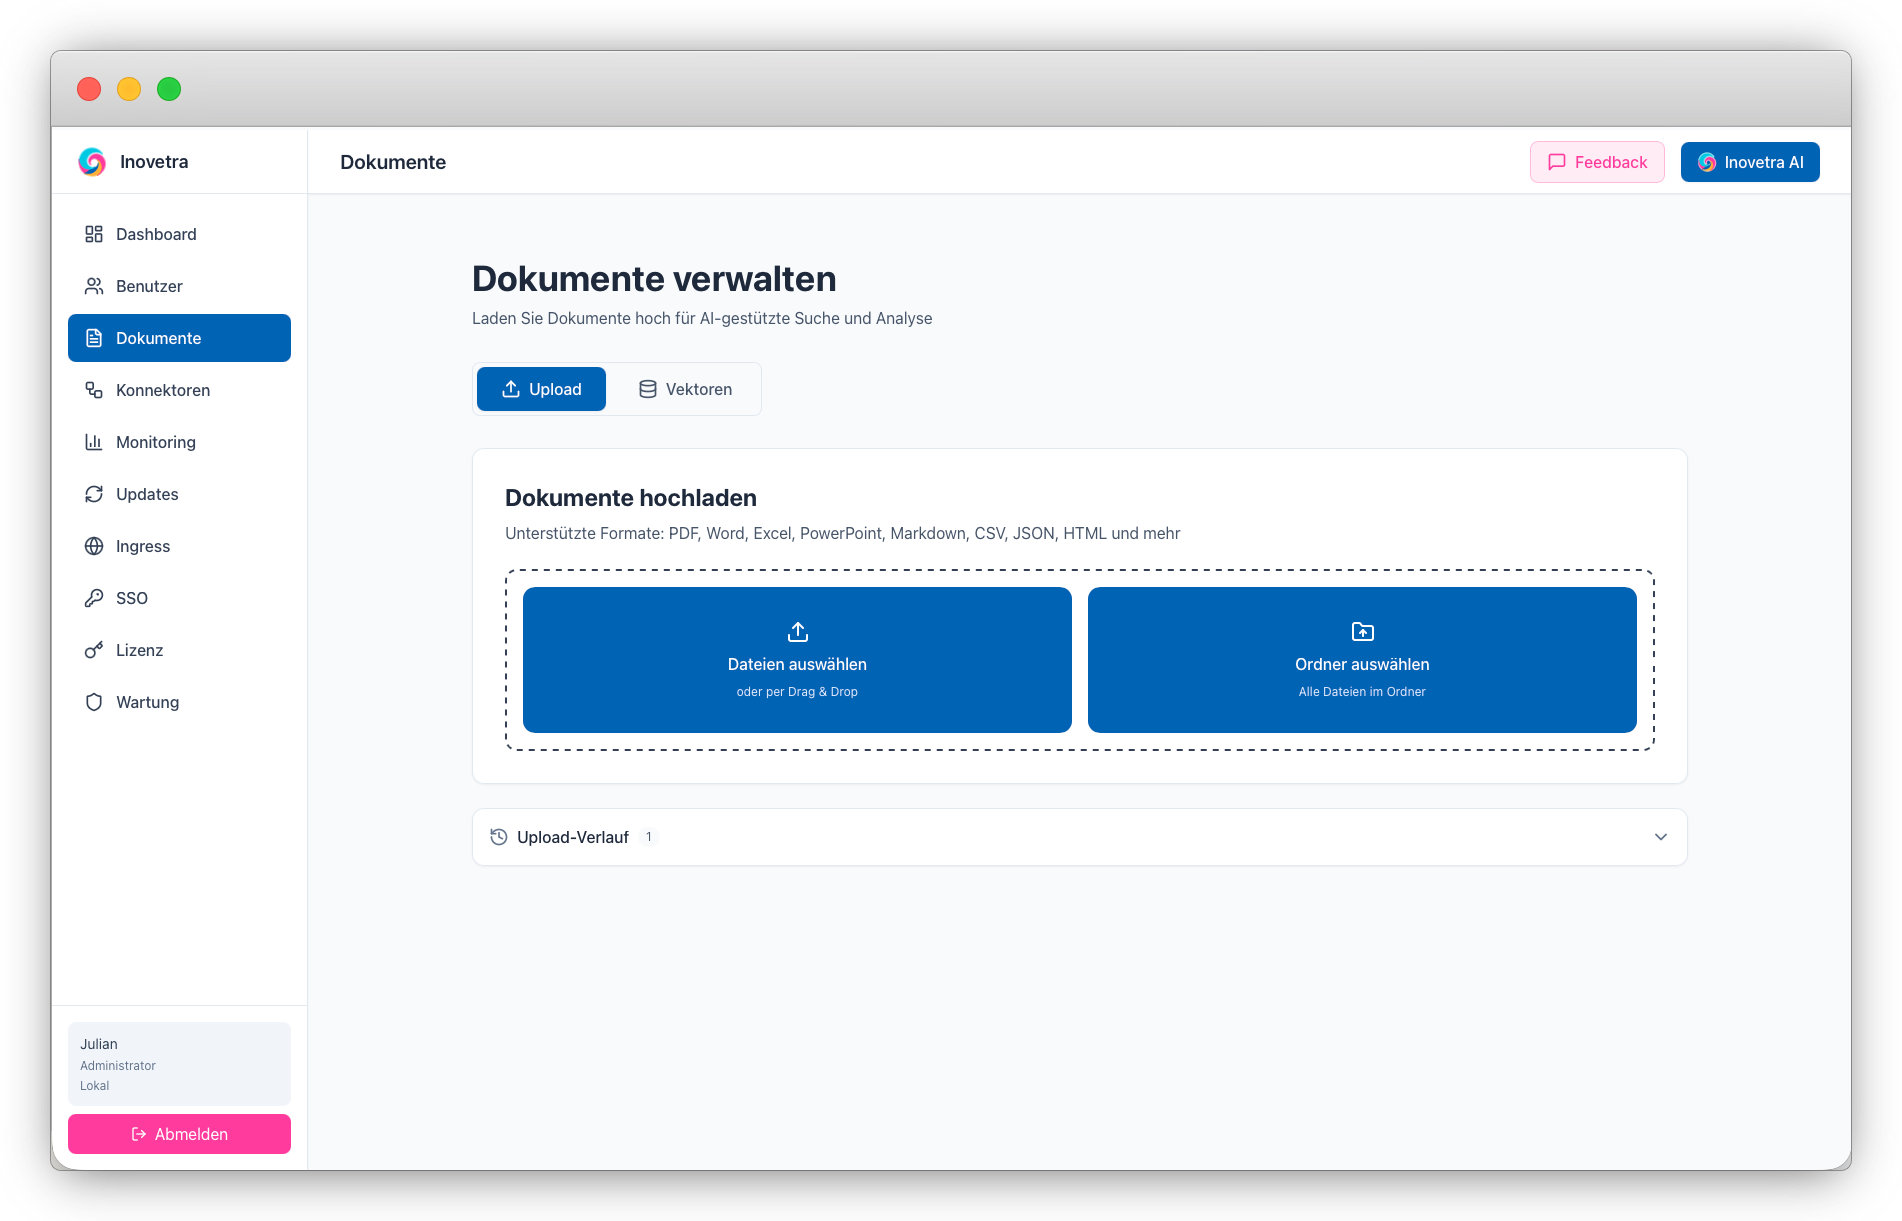Click the swirl icon in the Inovetra AI button
The height and width of the screenshot is (1221, 1902).
pos(1707,162)
